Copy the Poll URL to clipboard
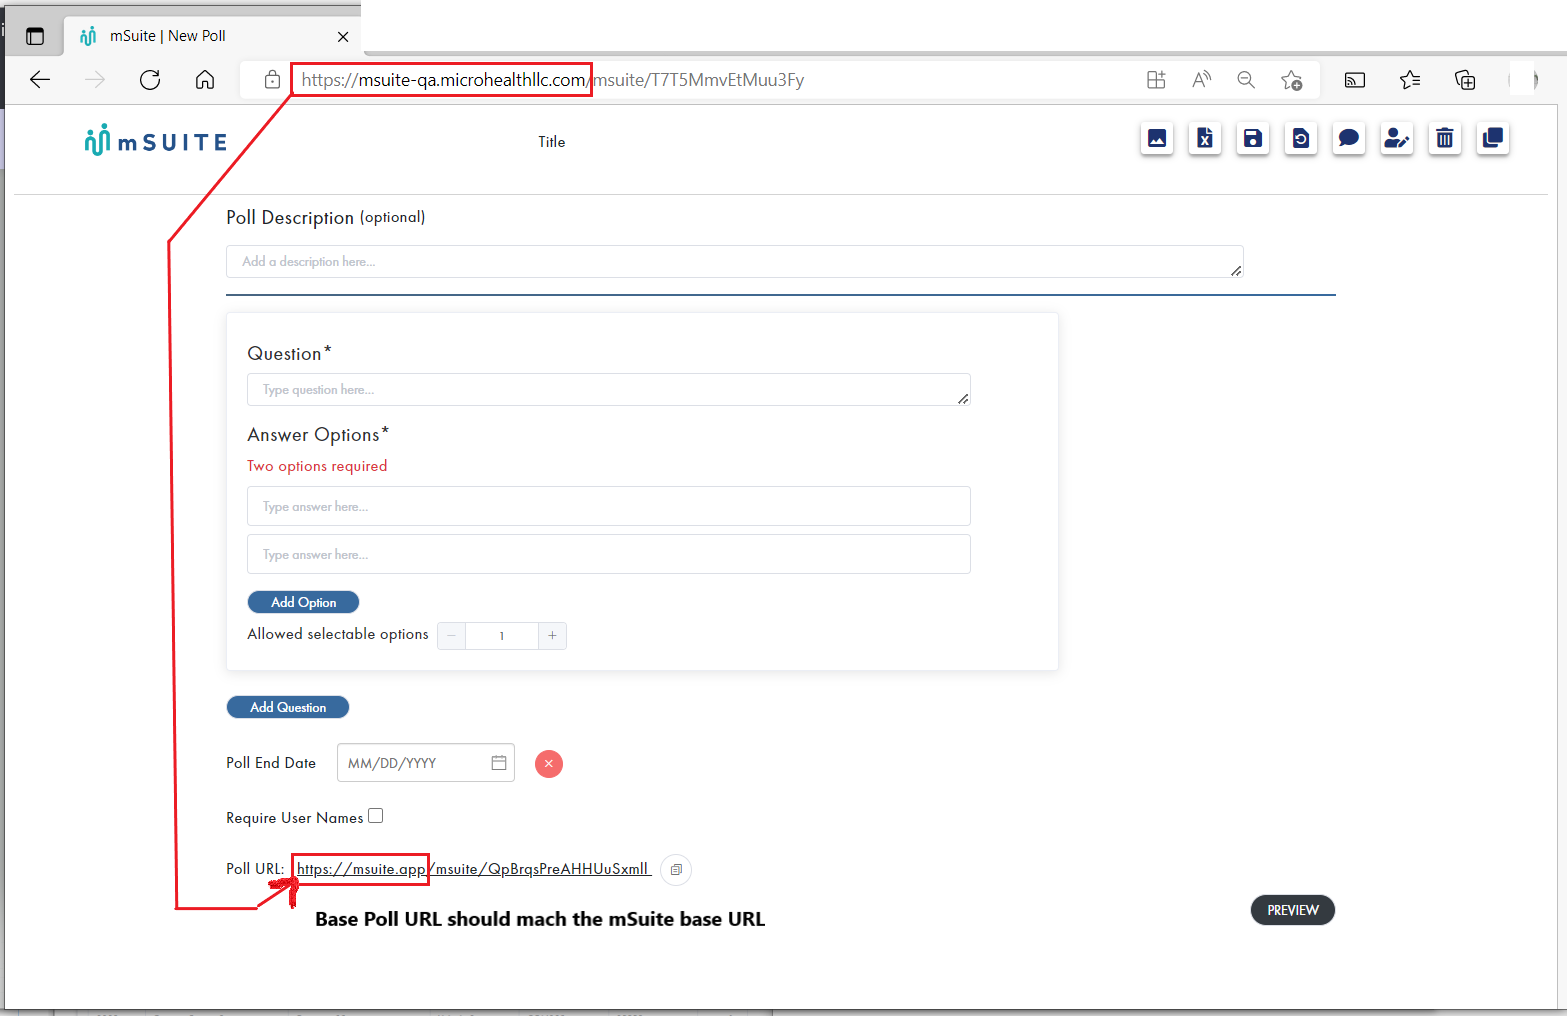The width and height of the screenshot is (1567, 1016). [676, 870]
